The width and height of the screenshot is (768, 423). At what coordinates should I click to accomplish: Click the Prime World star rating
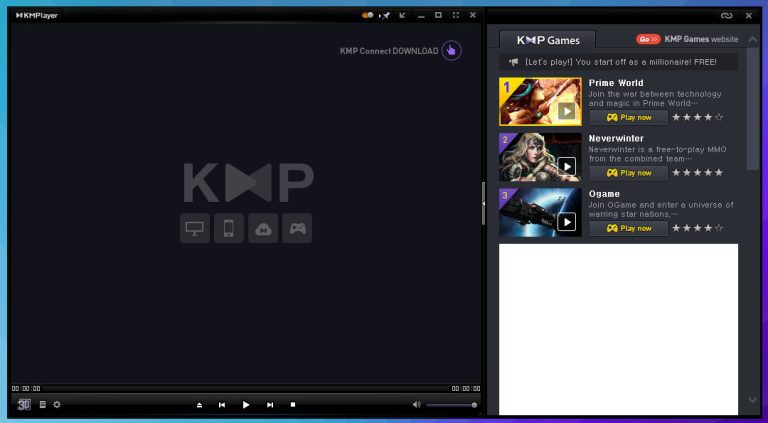tap(697, 118)
